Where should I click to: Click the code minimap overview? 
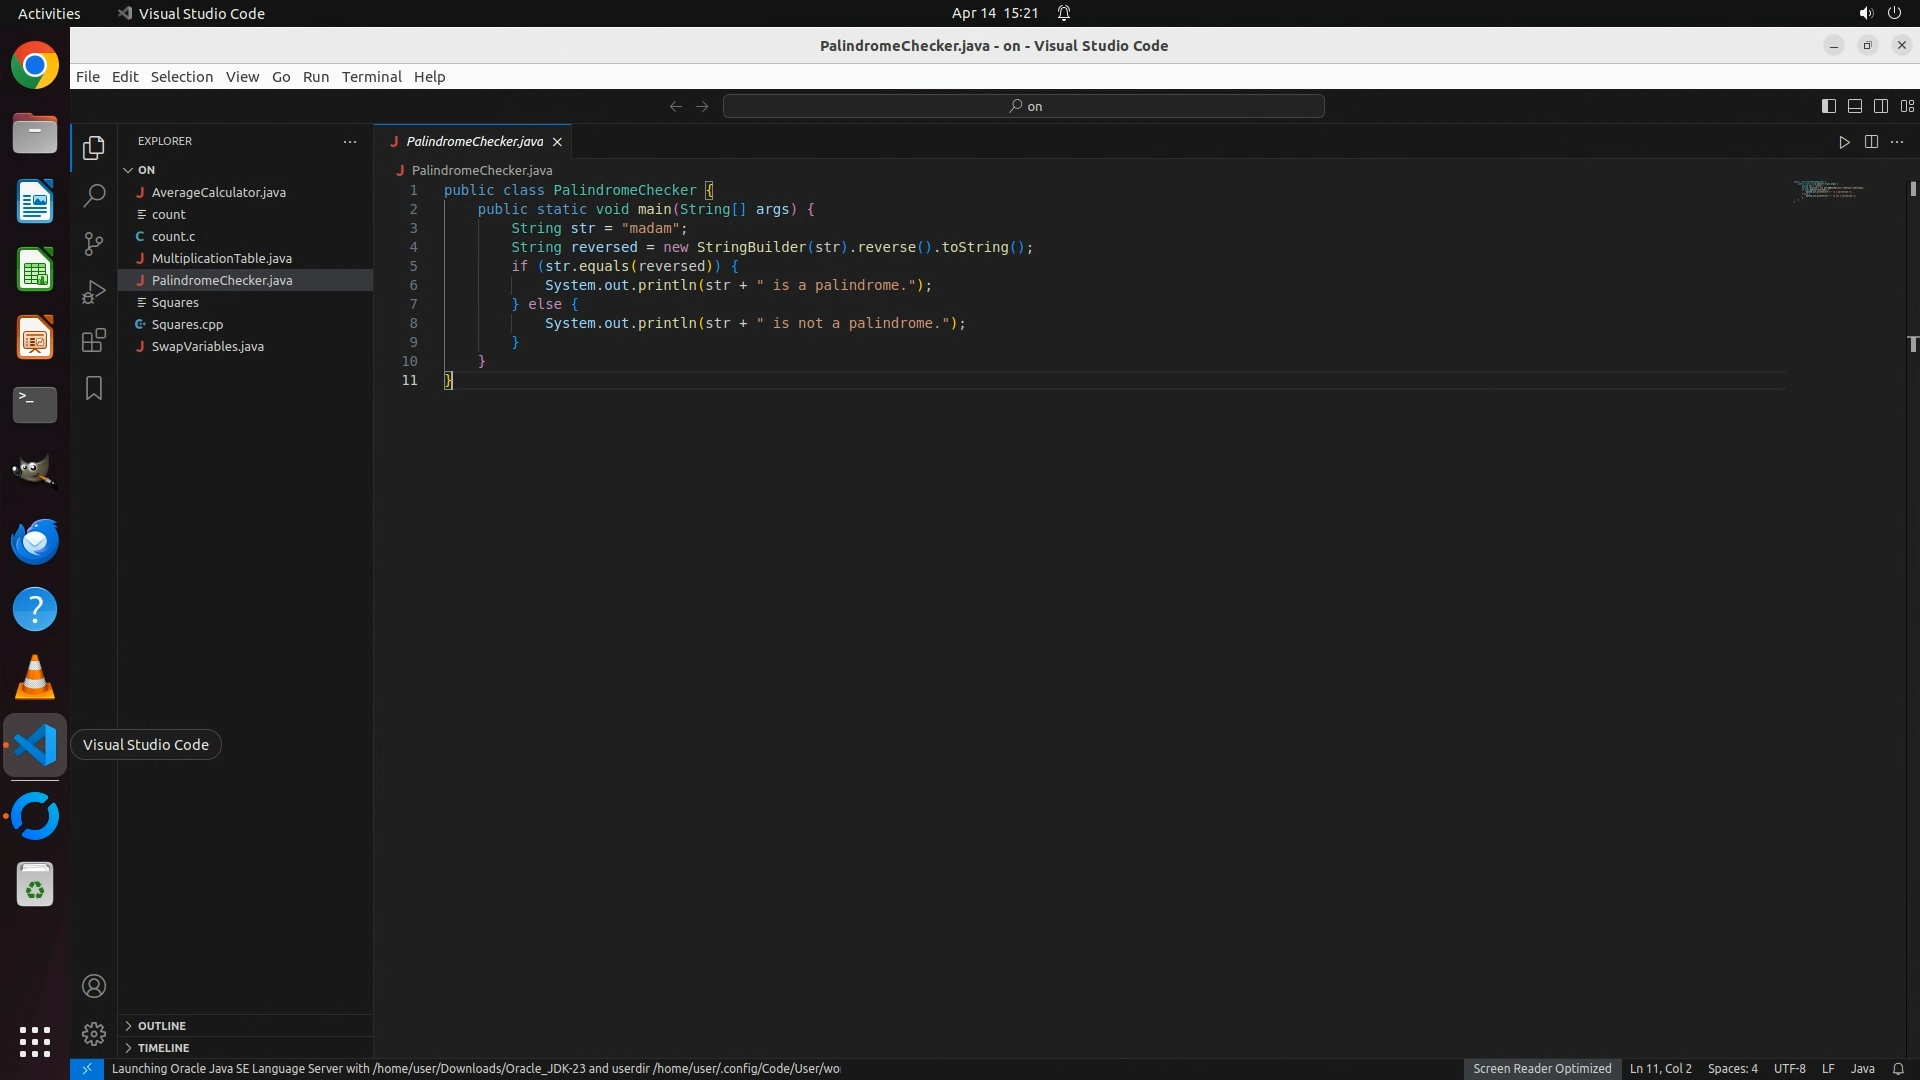[x=1828, y=189]
